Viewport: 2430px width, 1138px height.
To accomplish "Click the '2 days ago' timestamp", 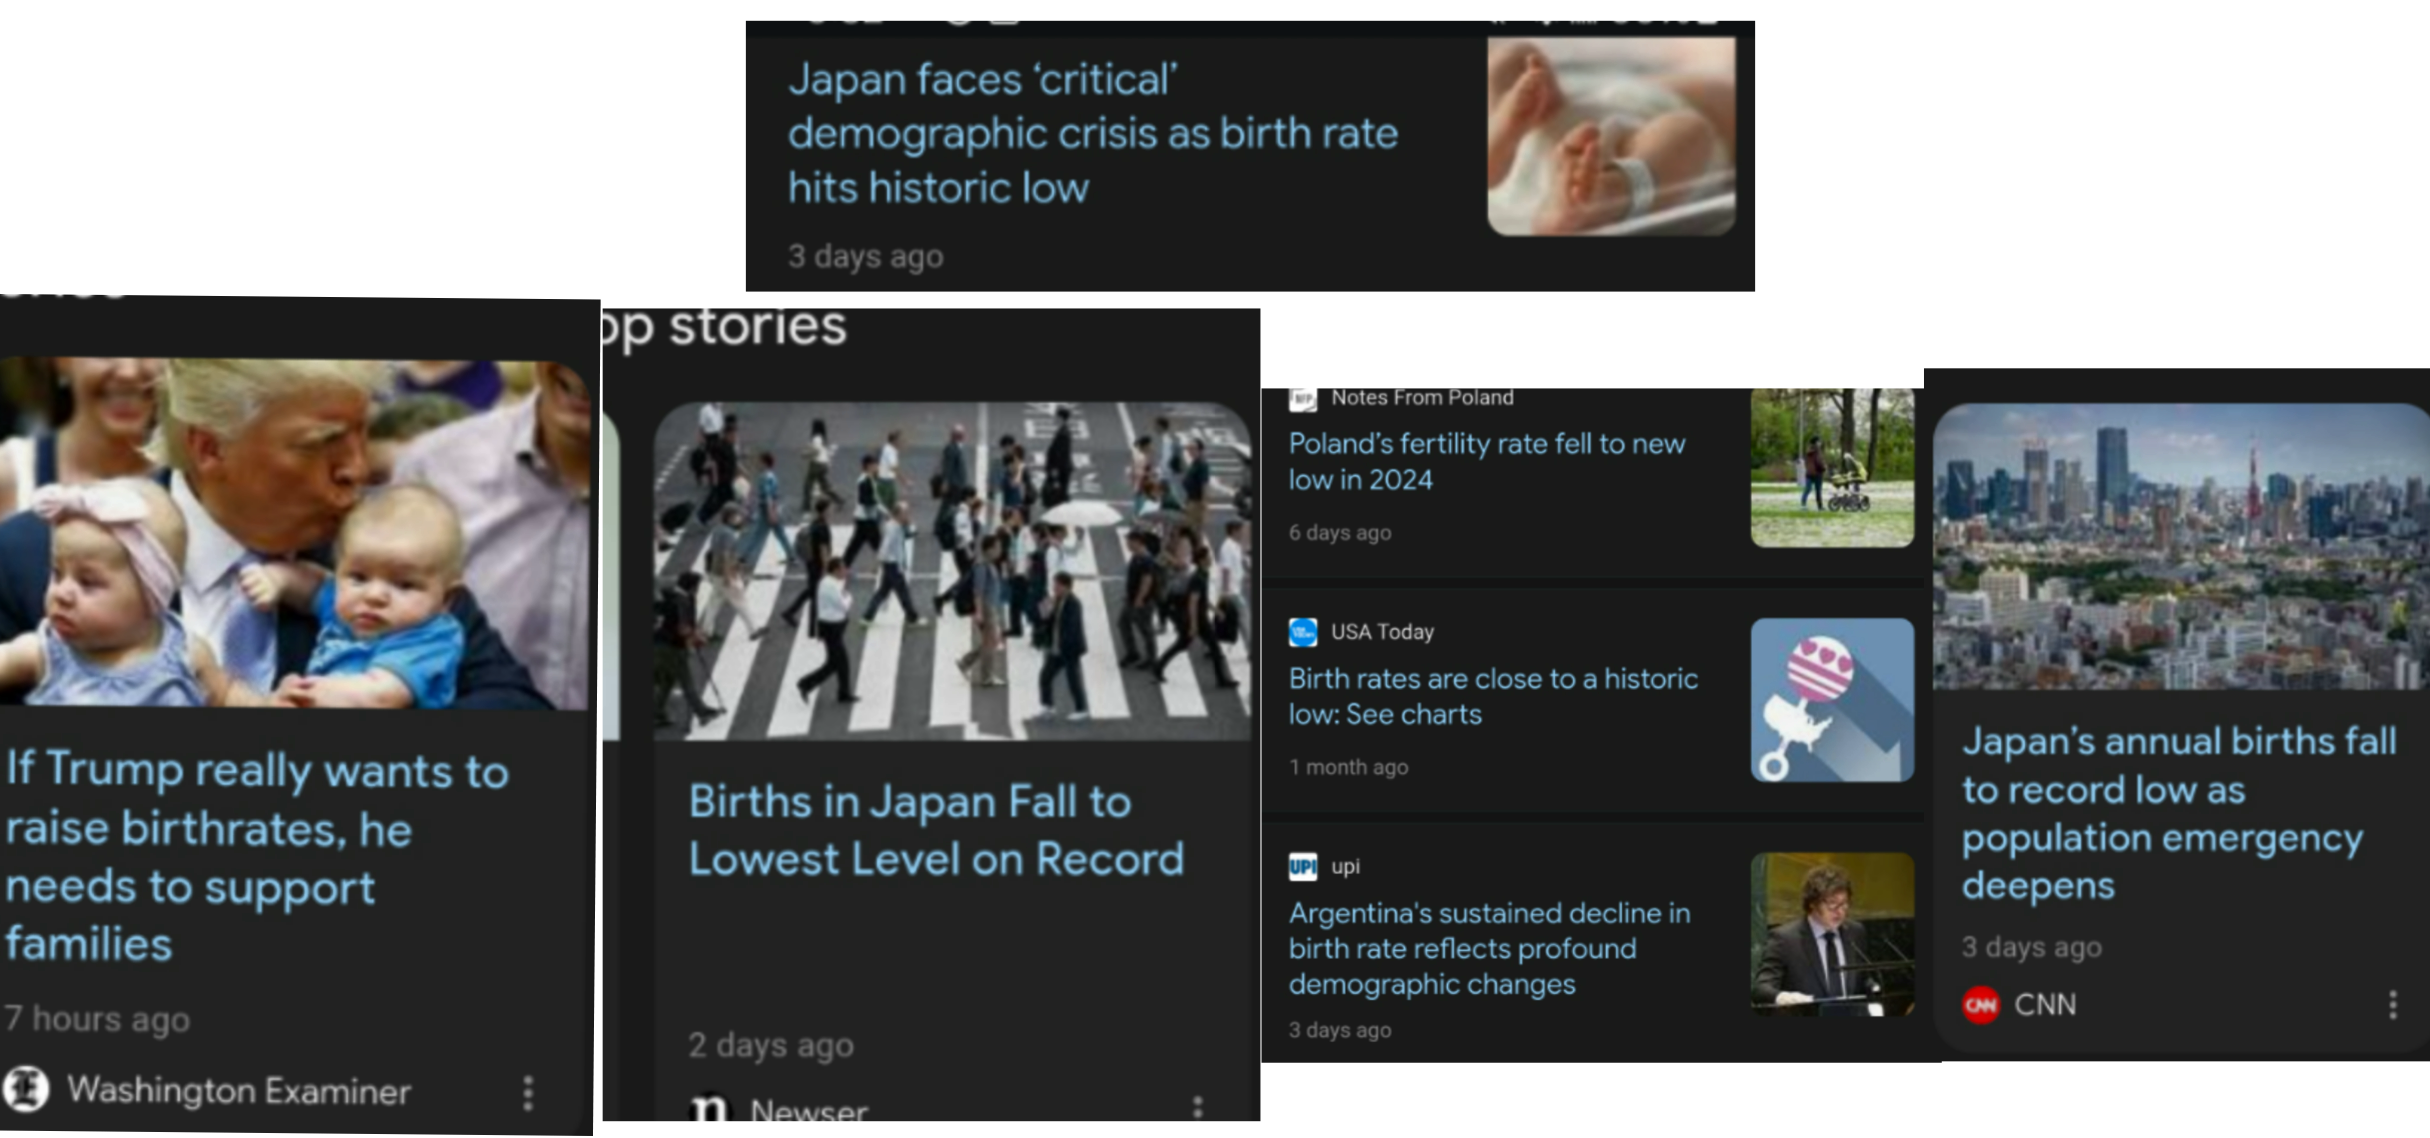I will coord(771,1044).
